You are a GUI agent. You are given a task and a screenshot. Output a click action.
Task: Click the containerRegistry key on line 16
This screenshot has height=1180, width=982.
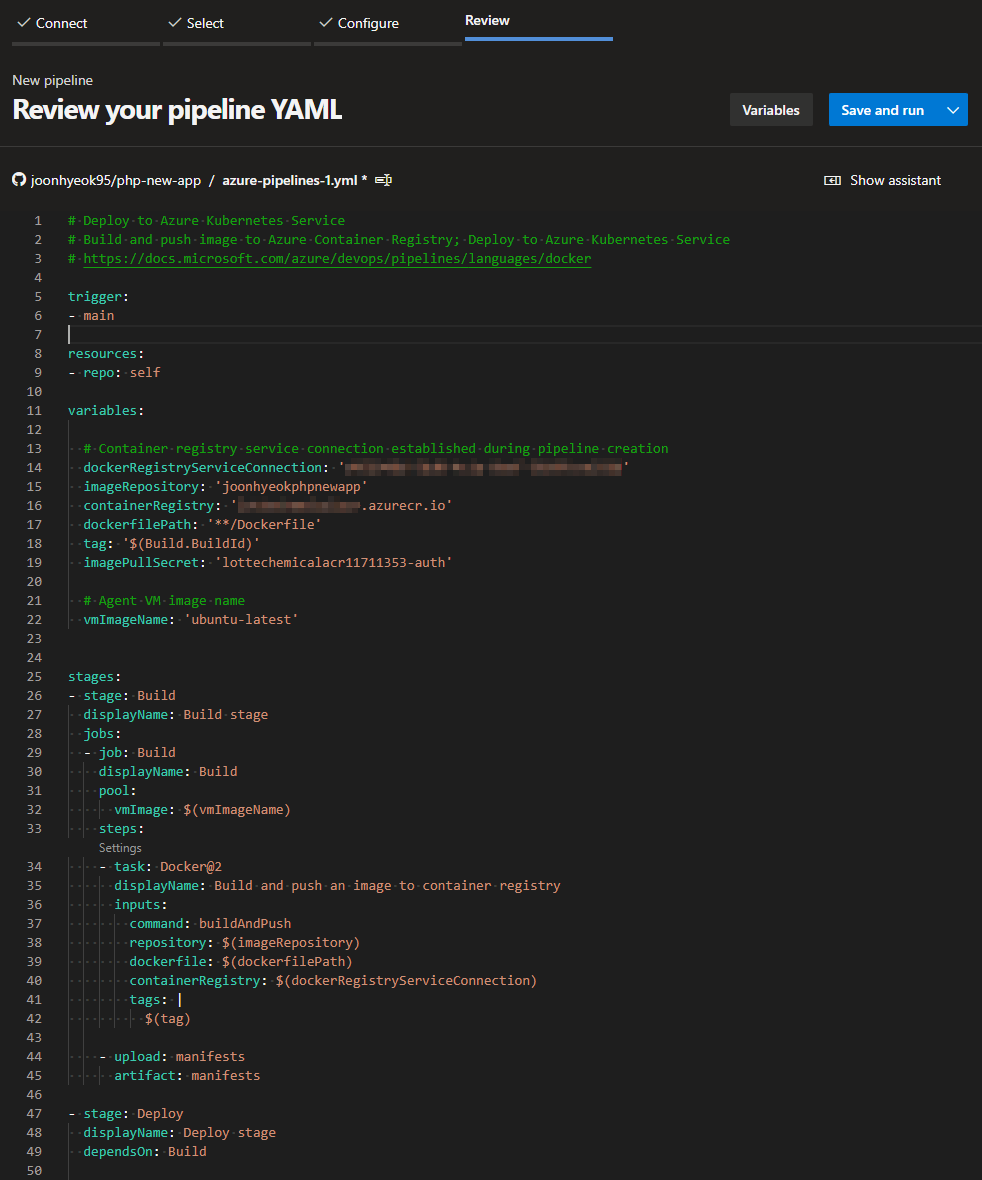149,506
